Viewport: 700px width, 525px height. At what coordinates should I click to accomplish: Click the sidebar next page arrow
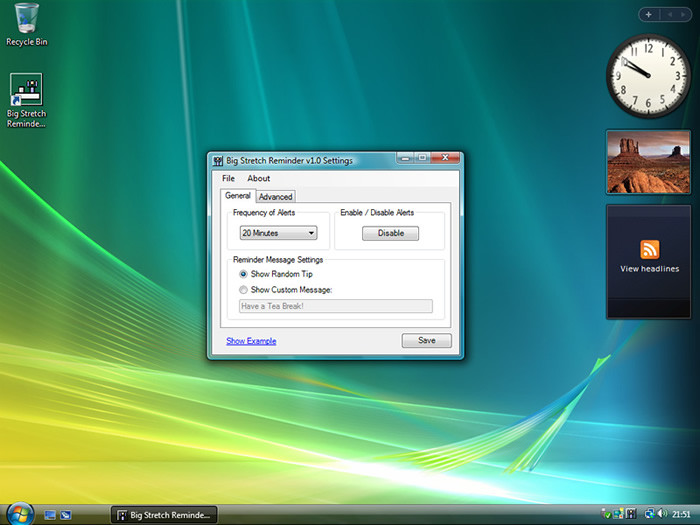point(683,15)
